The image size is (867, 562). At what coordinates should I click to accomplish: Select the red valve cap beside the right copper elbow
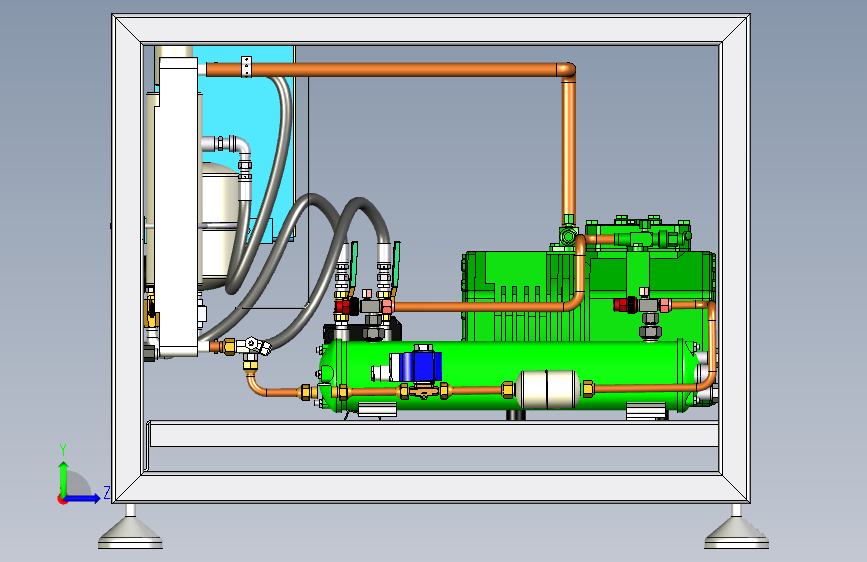click(x=625, y=305)
